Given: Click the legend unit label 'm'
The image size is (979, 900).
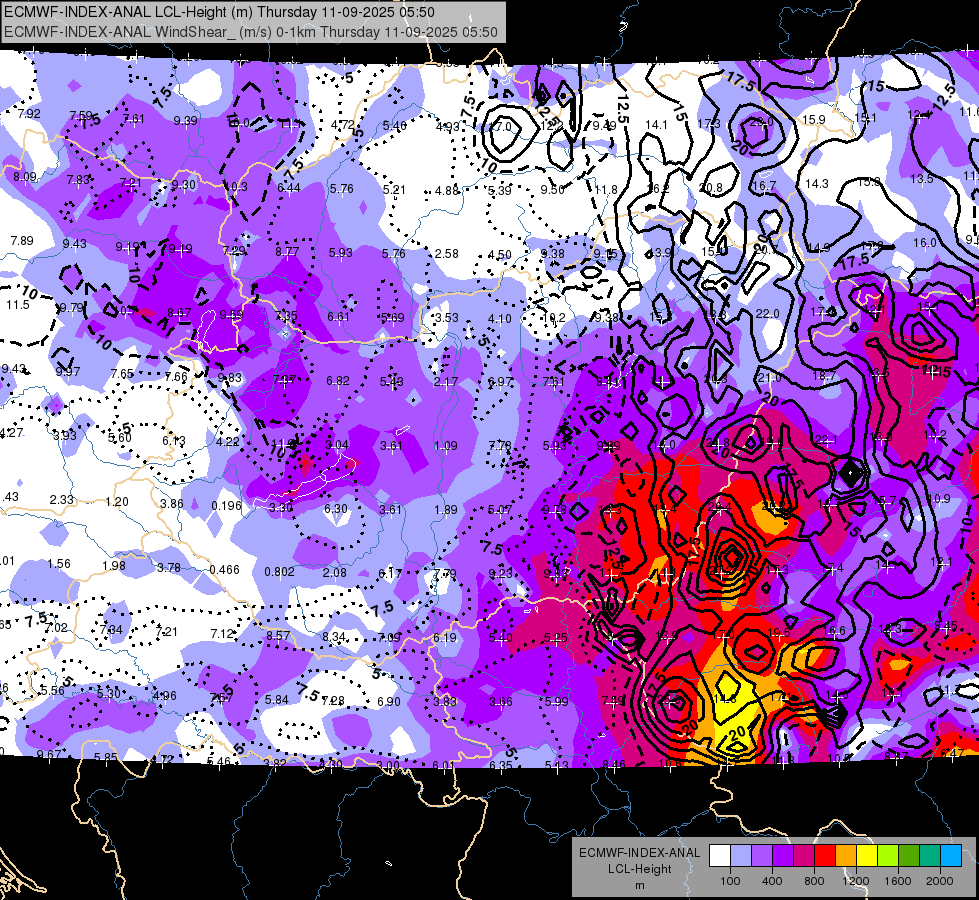Looking at the screenshot, I should coord(640,885).
